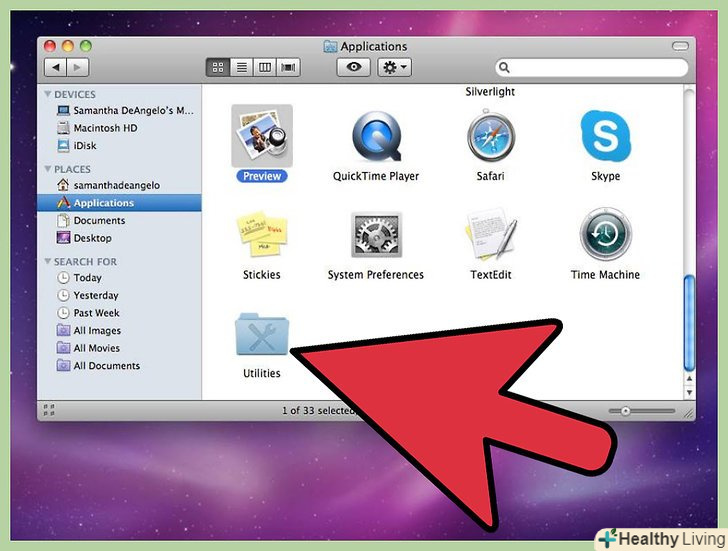728x551 pixels.
Task: Select the Stickies app icon
Action: (262, 234)
